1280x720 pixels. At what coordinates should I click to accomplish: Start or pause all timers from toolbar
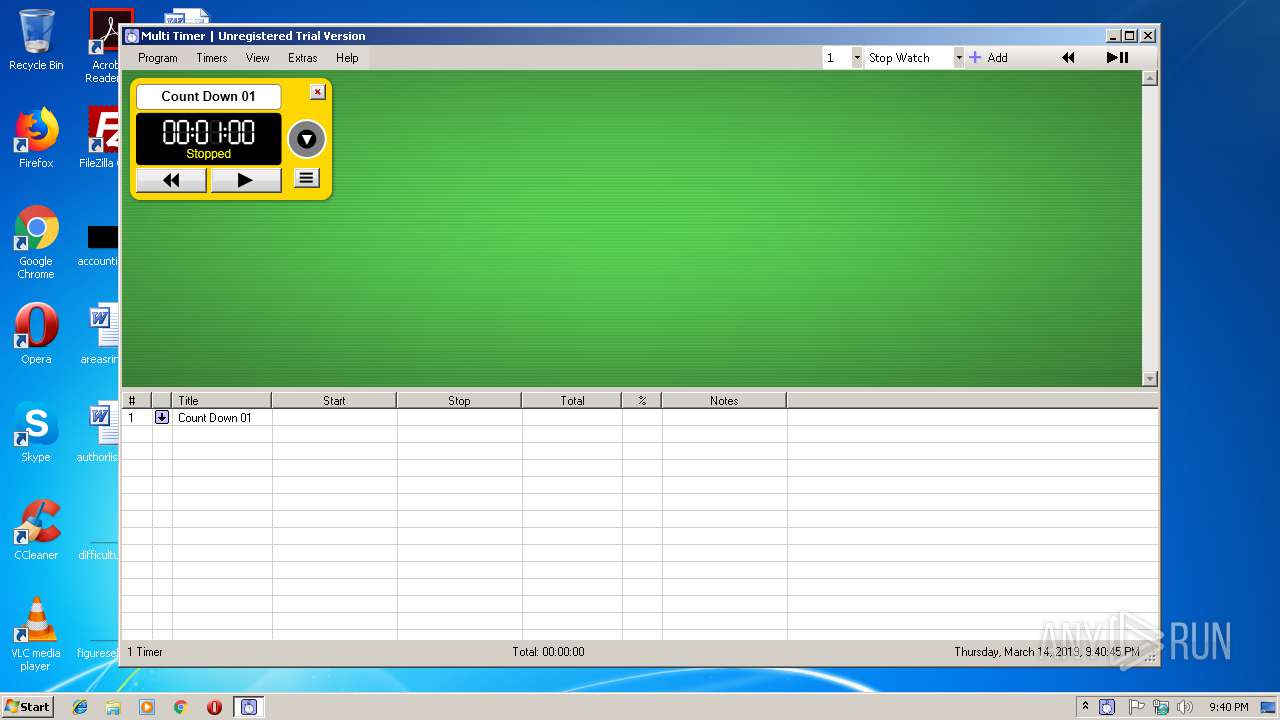pyautogui.click(x=1117, y=58)
